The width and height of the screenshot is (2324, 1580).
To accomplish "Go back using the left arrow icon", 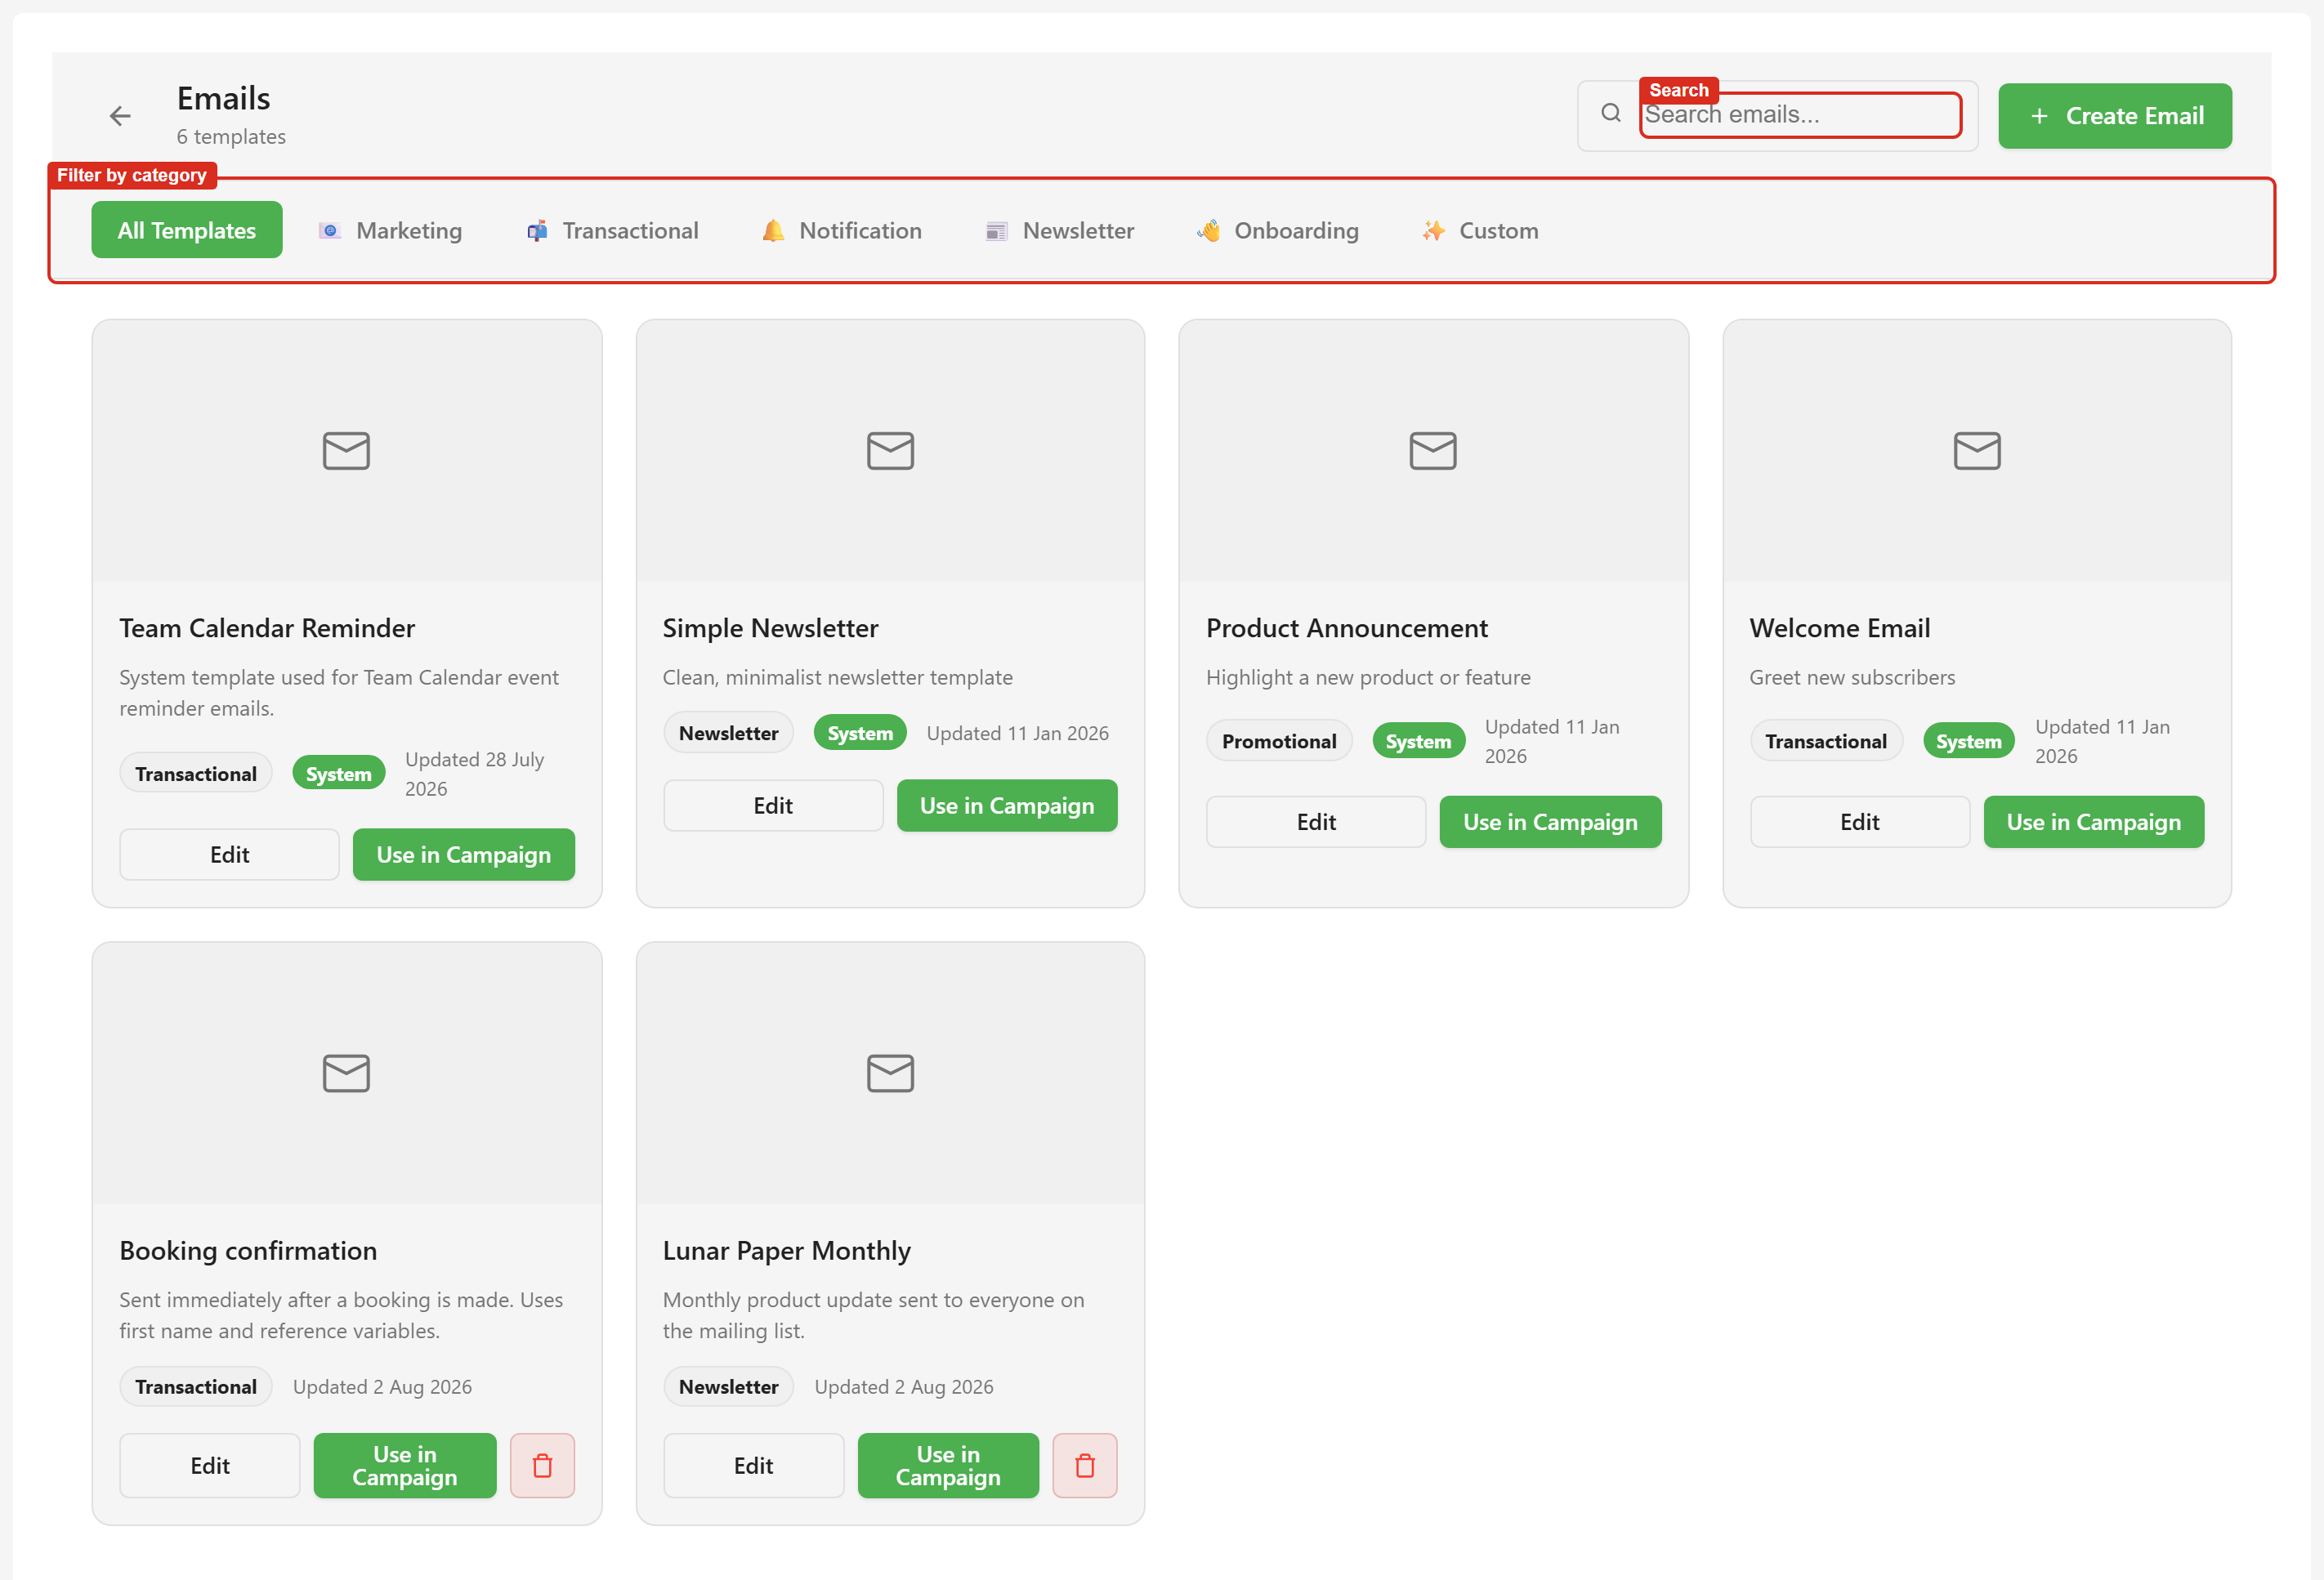I will 120,116.
